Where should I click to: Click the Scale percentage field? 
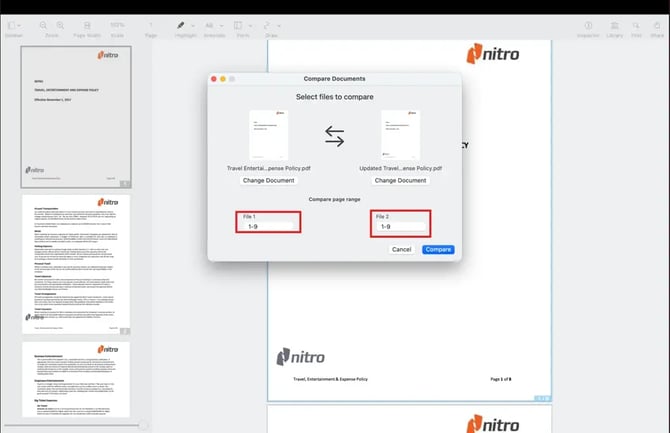117,26
